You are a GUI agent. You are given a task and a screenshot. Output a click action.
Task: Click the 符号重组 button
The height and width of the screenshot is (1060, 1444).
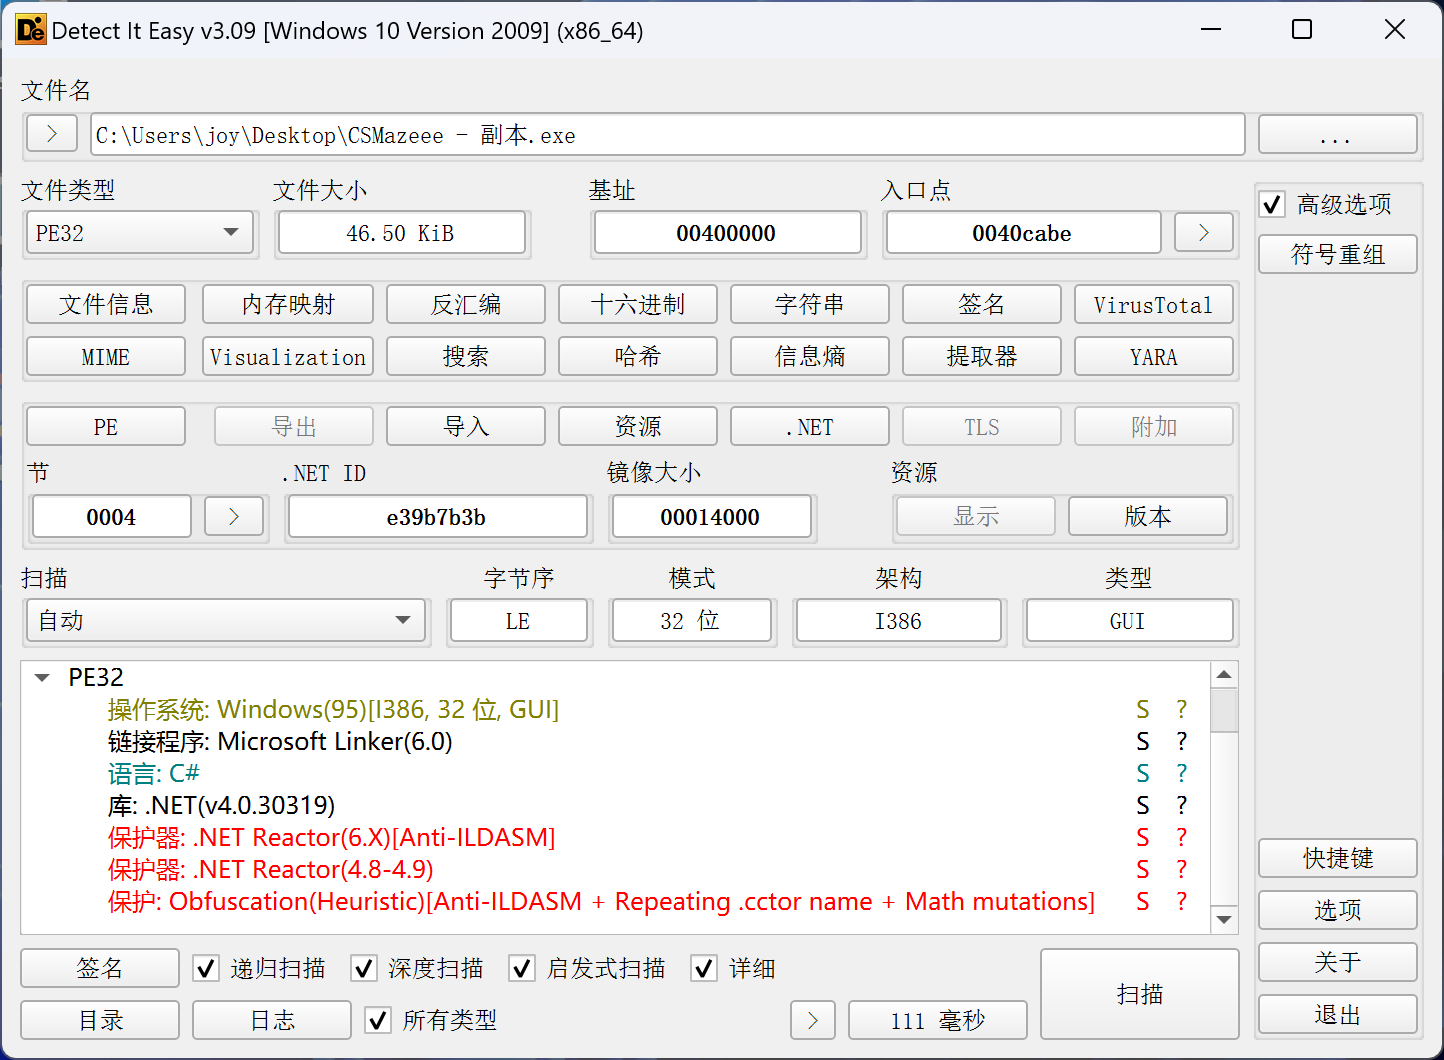tap(1338, 254)
